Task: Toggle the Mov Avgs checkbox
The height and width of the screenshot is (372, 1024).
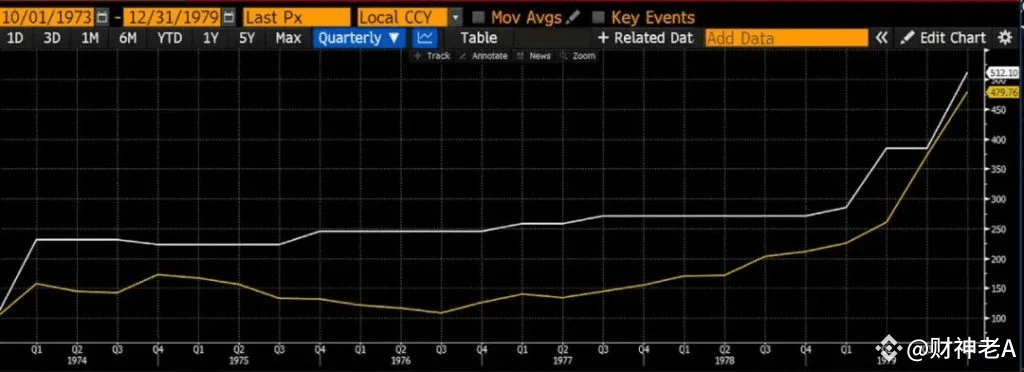Action: [478, 17]
